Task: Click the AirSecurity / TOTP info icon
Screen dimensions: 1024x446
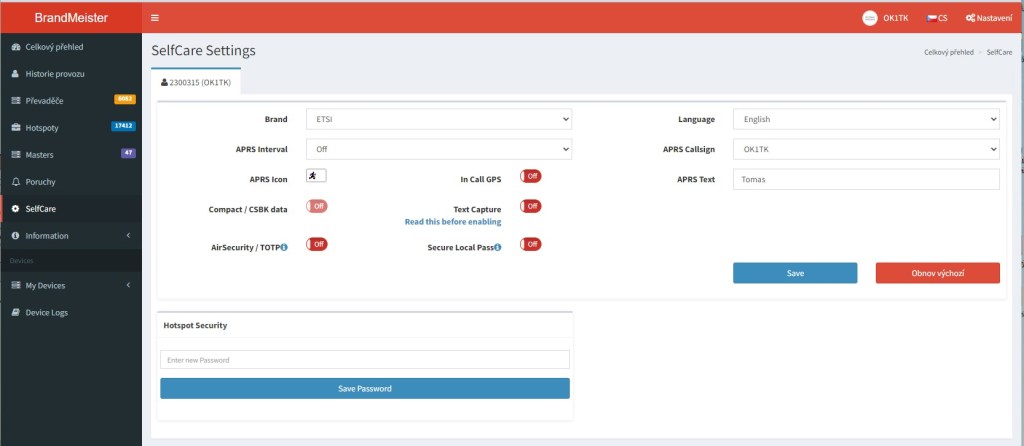Action: click(x=284, y=246)
